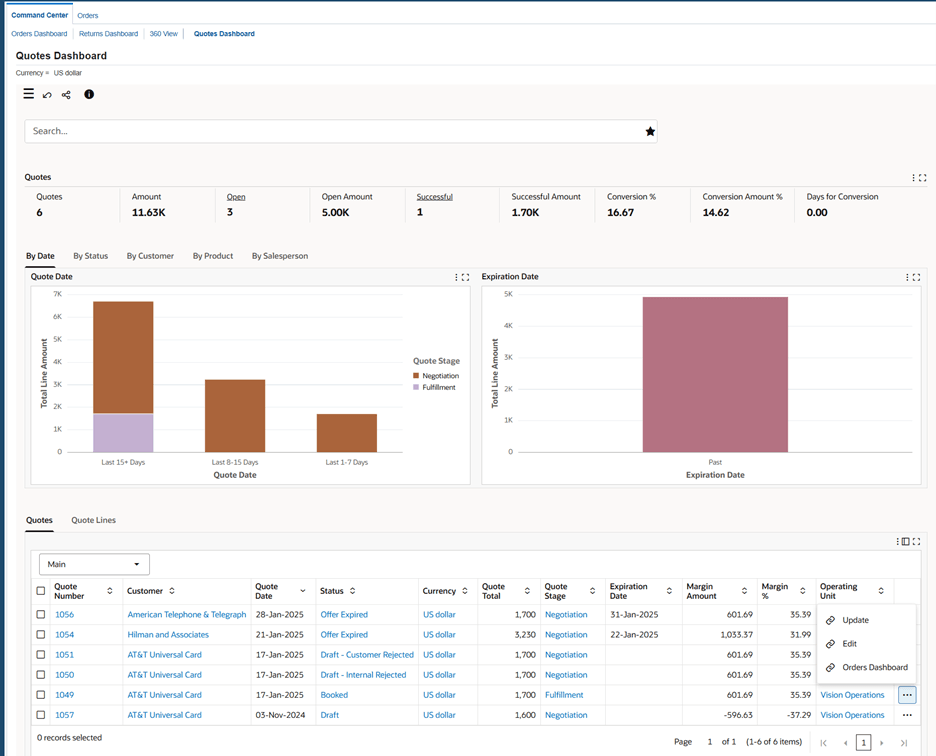Image resolution: width=936 pixels, height=756 pixels.
Task: Click the Fulfillment legend swatch
Action: 416,387
